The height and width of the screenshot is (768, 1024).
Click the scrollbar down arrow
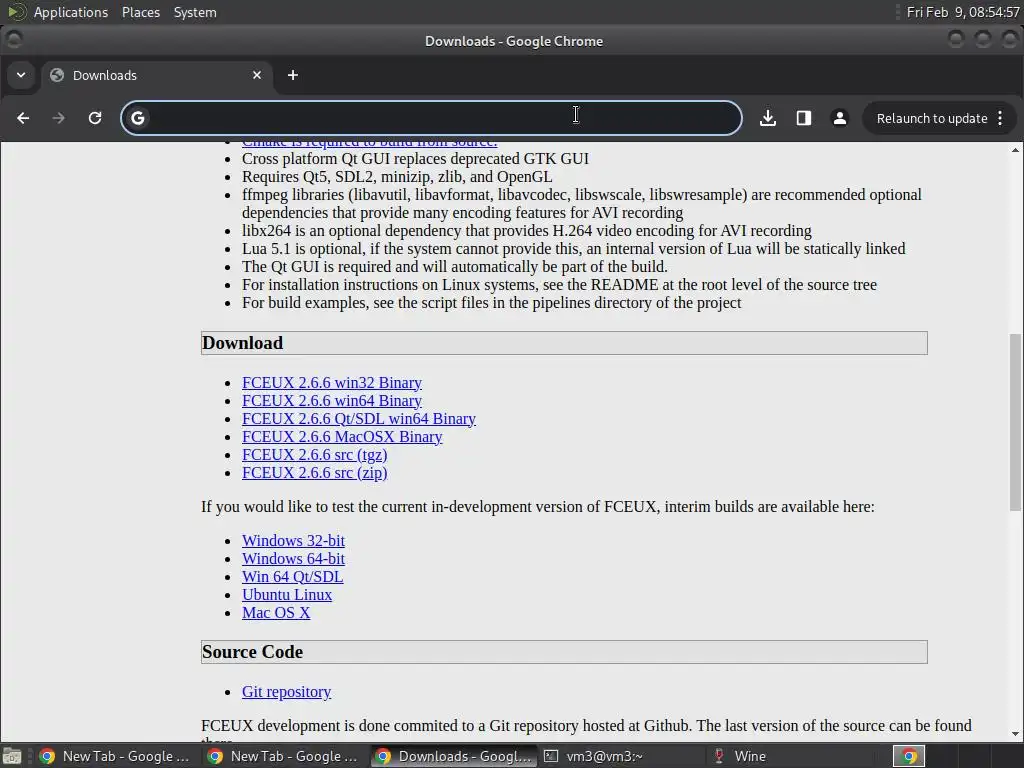click(x=1015, y=734)
